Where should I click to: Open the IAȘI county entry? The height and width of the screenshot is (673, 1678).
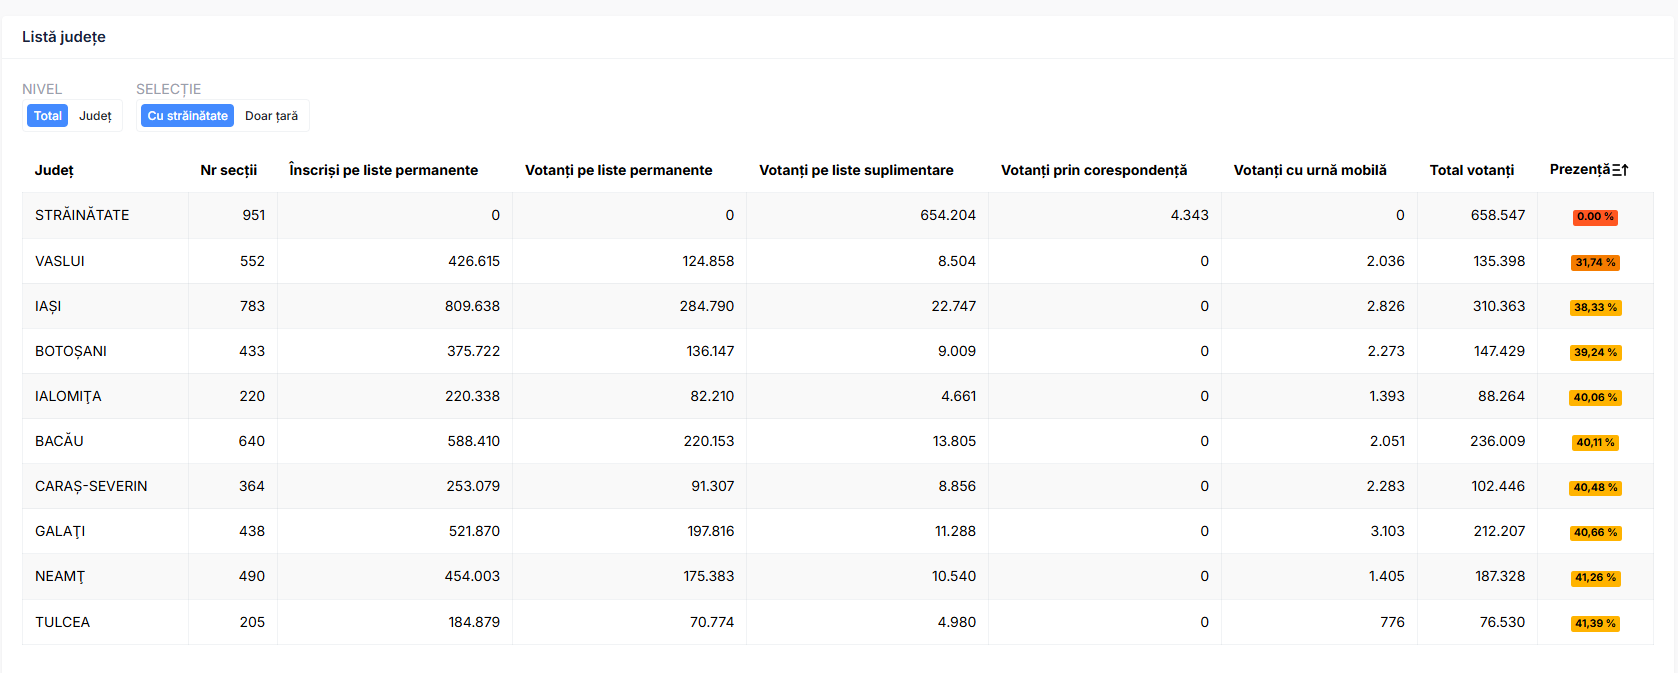pos(837,306)
